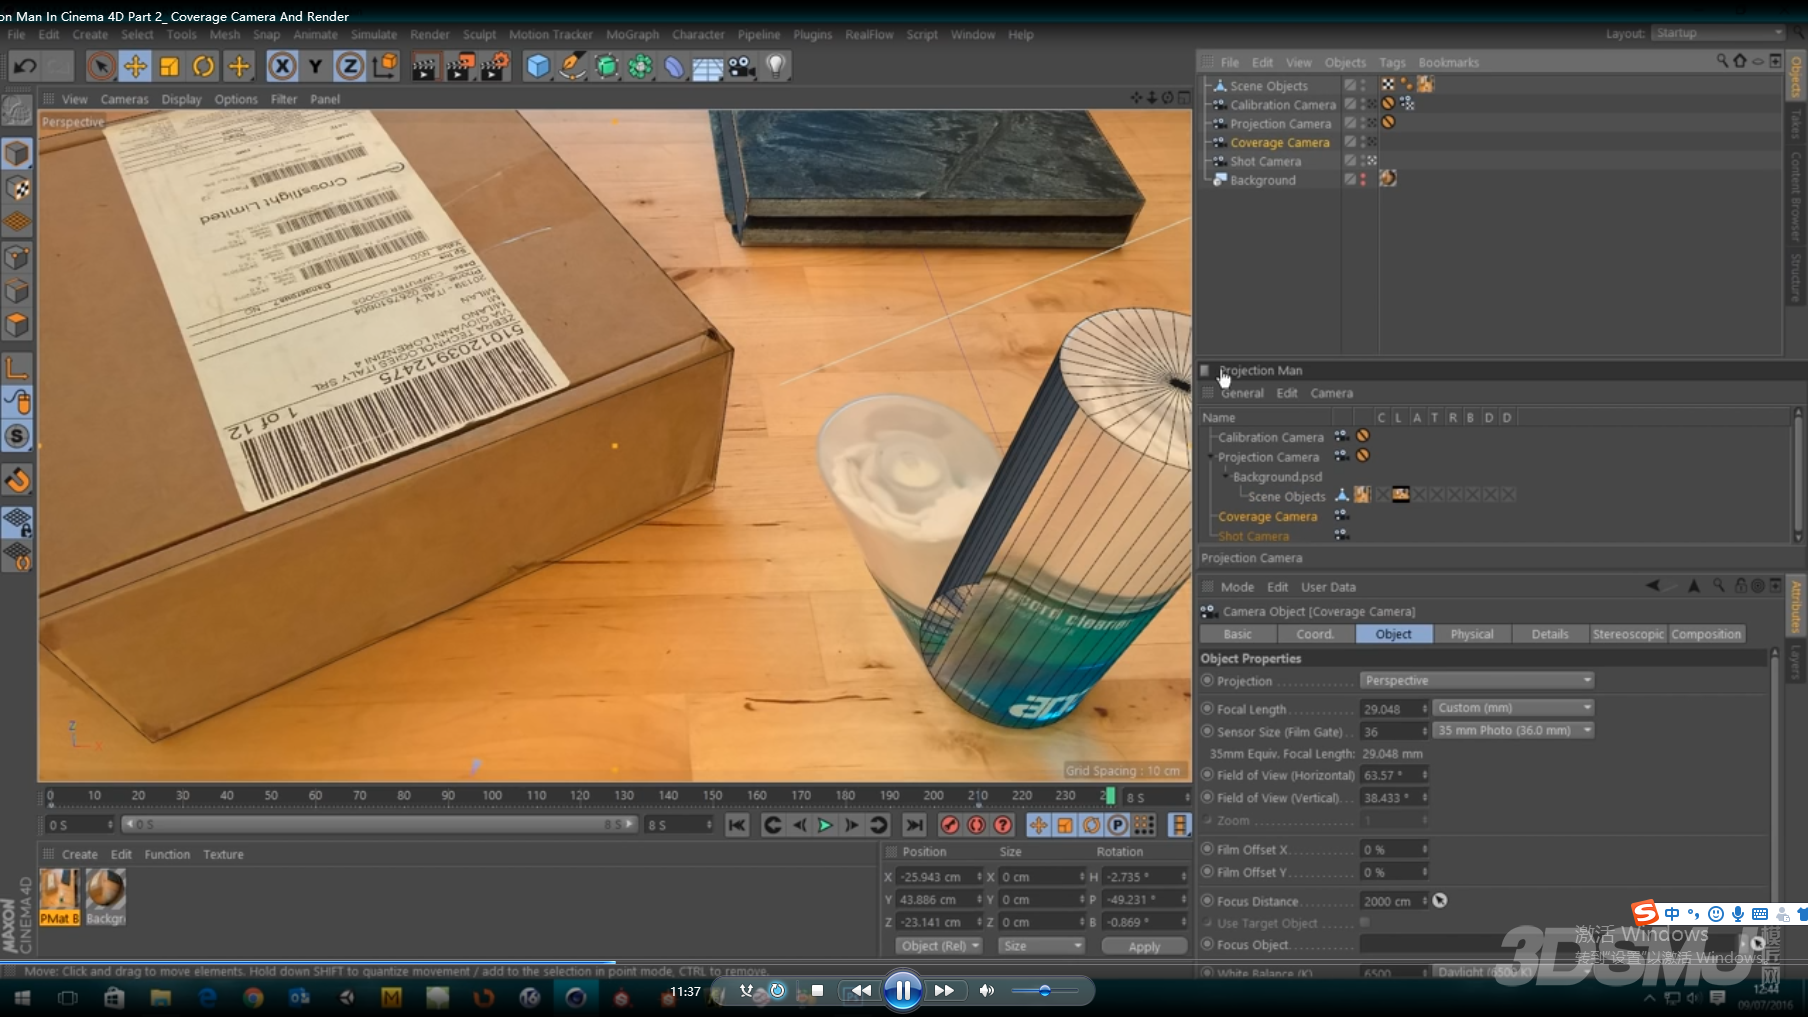This screenshot has height=1017, width=1808.
Task: Play the animation forwards
Action: (x=825, y=825)
